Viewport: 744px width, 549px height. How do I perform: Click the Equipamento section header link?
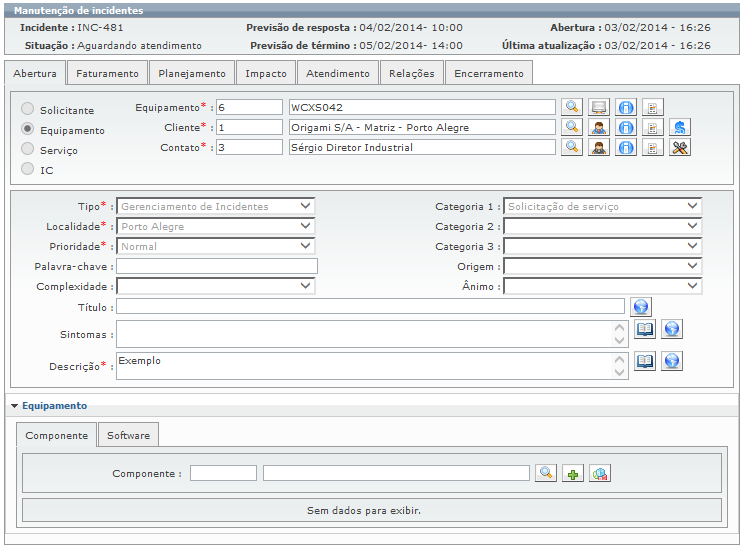point(55,406)
